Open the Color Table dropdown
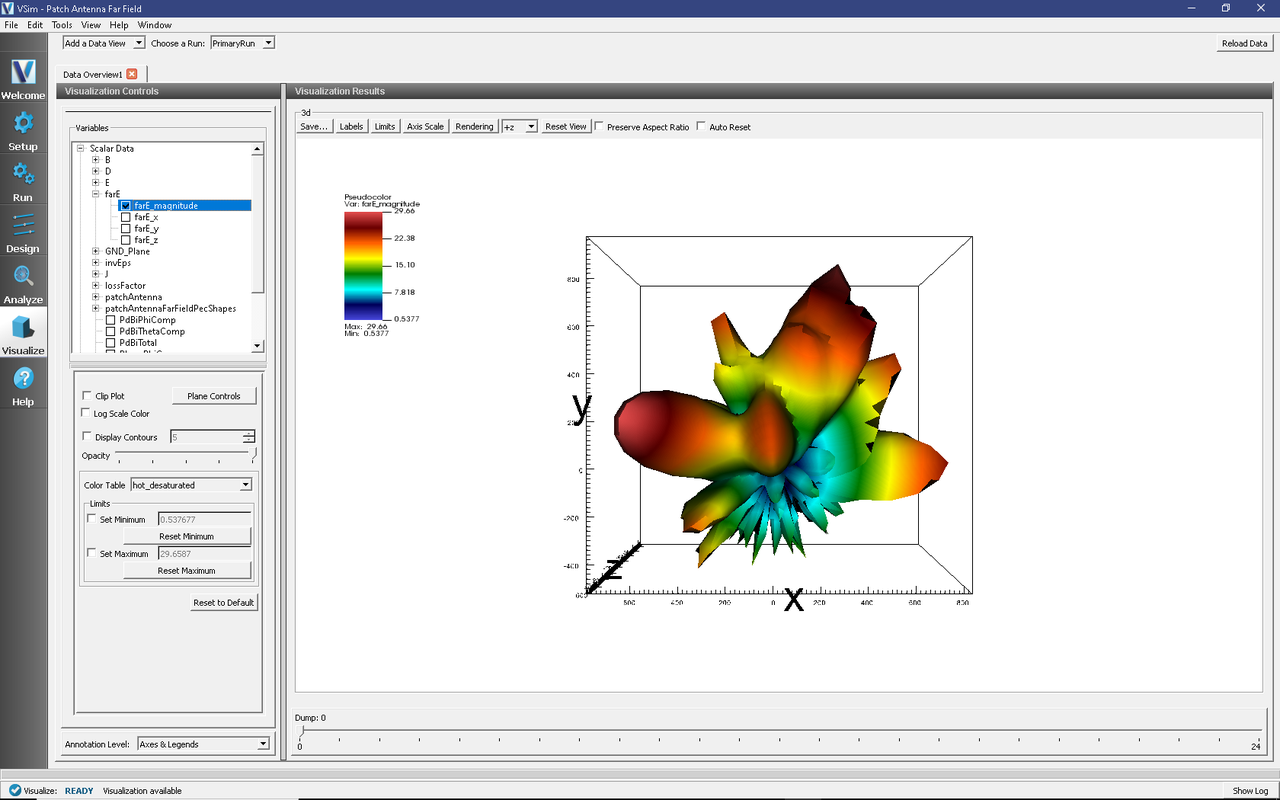Screen dimensions: 1280x800 pyautogui.click(x=191, y=485)
